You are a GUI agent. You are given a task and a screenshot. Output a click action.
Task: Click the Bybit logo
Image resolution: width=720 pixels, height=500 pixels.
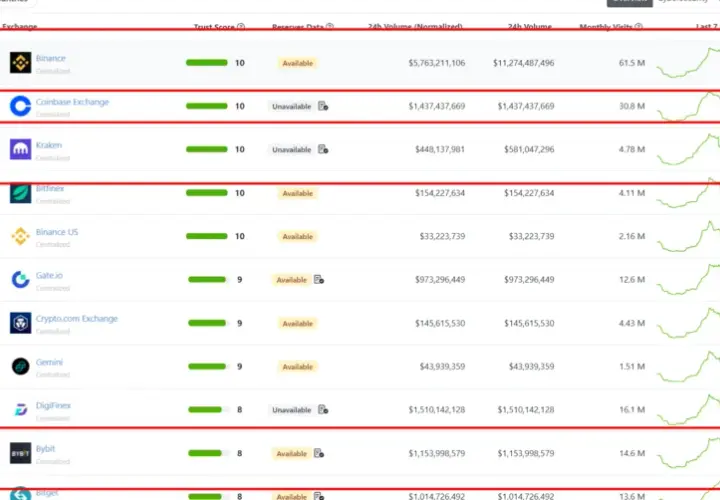21,453
